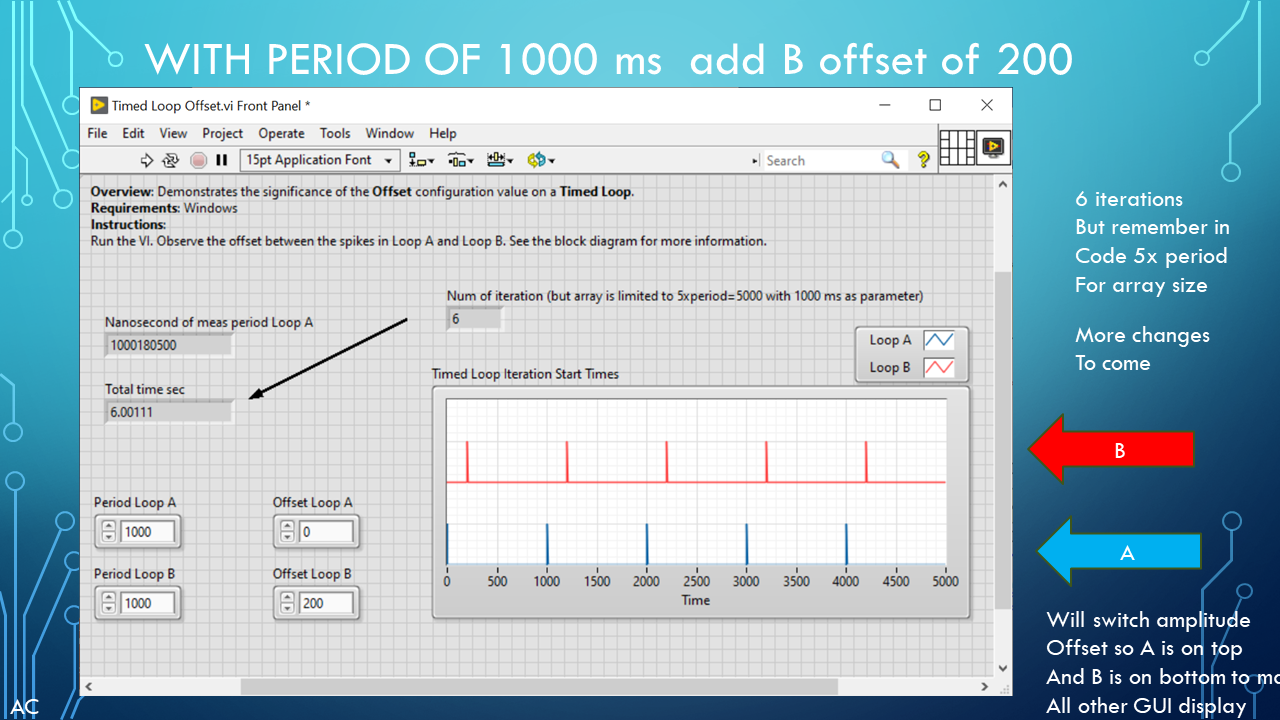Open the Reorder dropdown in toolbar
1280x720 pixels.
coord(540,160)
